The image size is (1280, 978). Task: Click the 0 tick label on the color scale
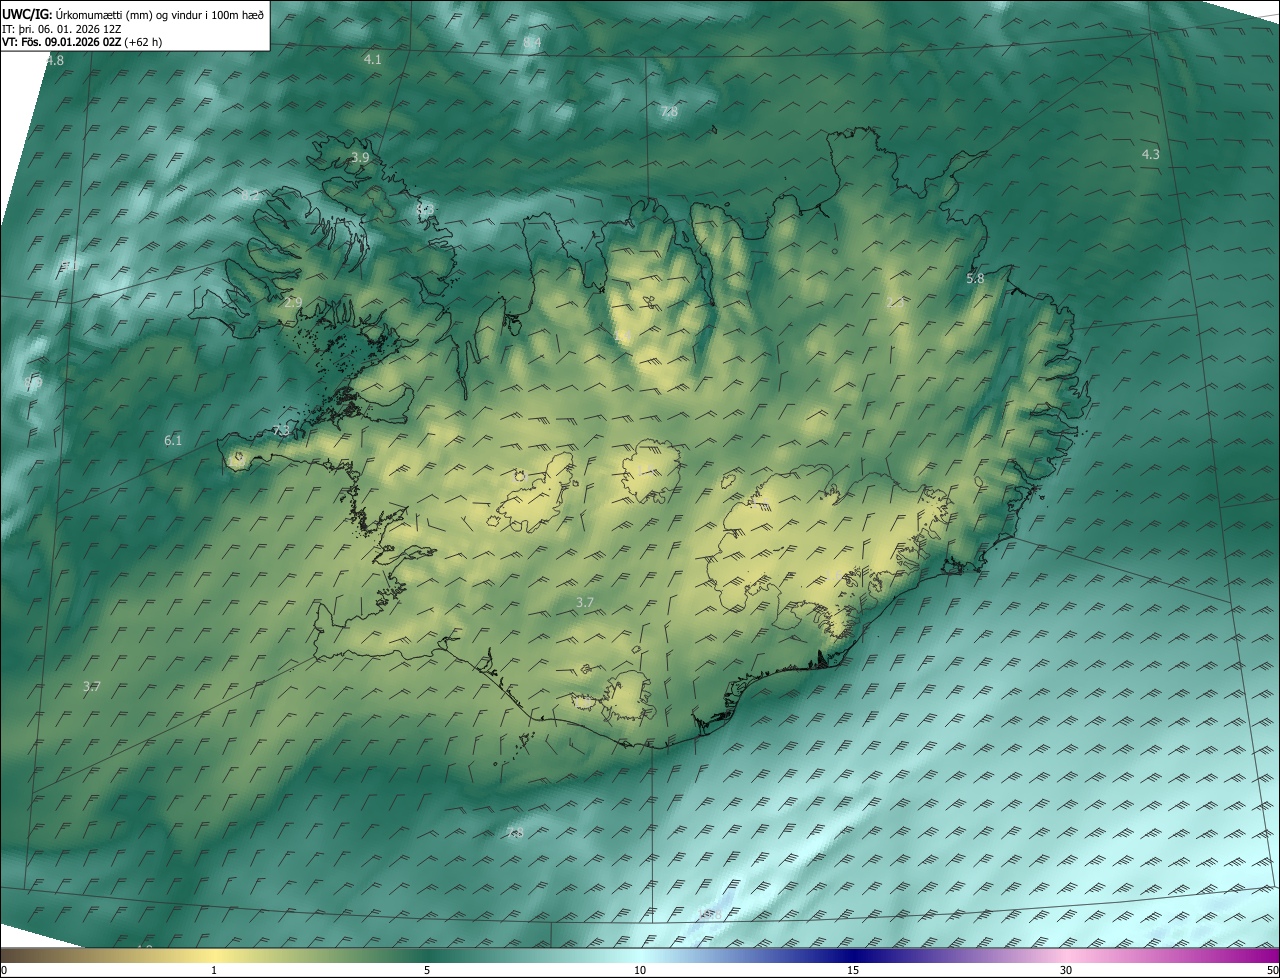pyautogui.click(x=4, y=971)
